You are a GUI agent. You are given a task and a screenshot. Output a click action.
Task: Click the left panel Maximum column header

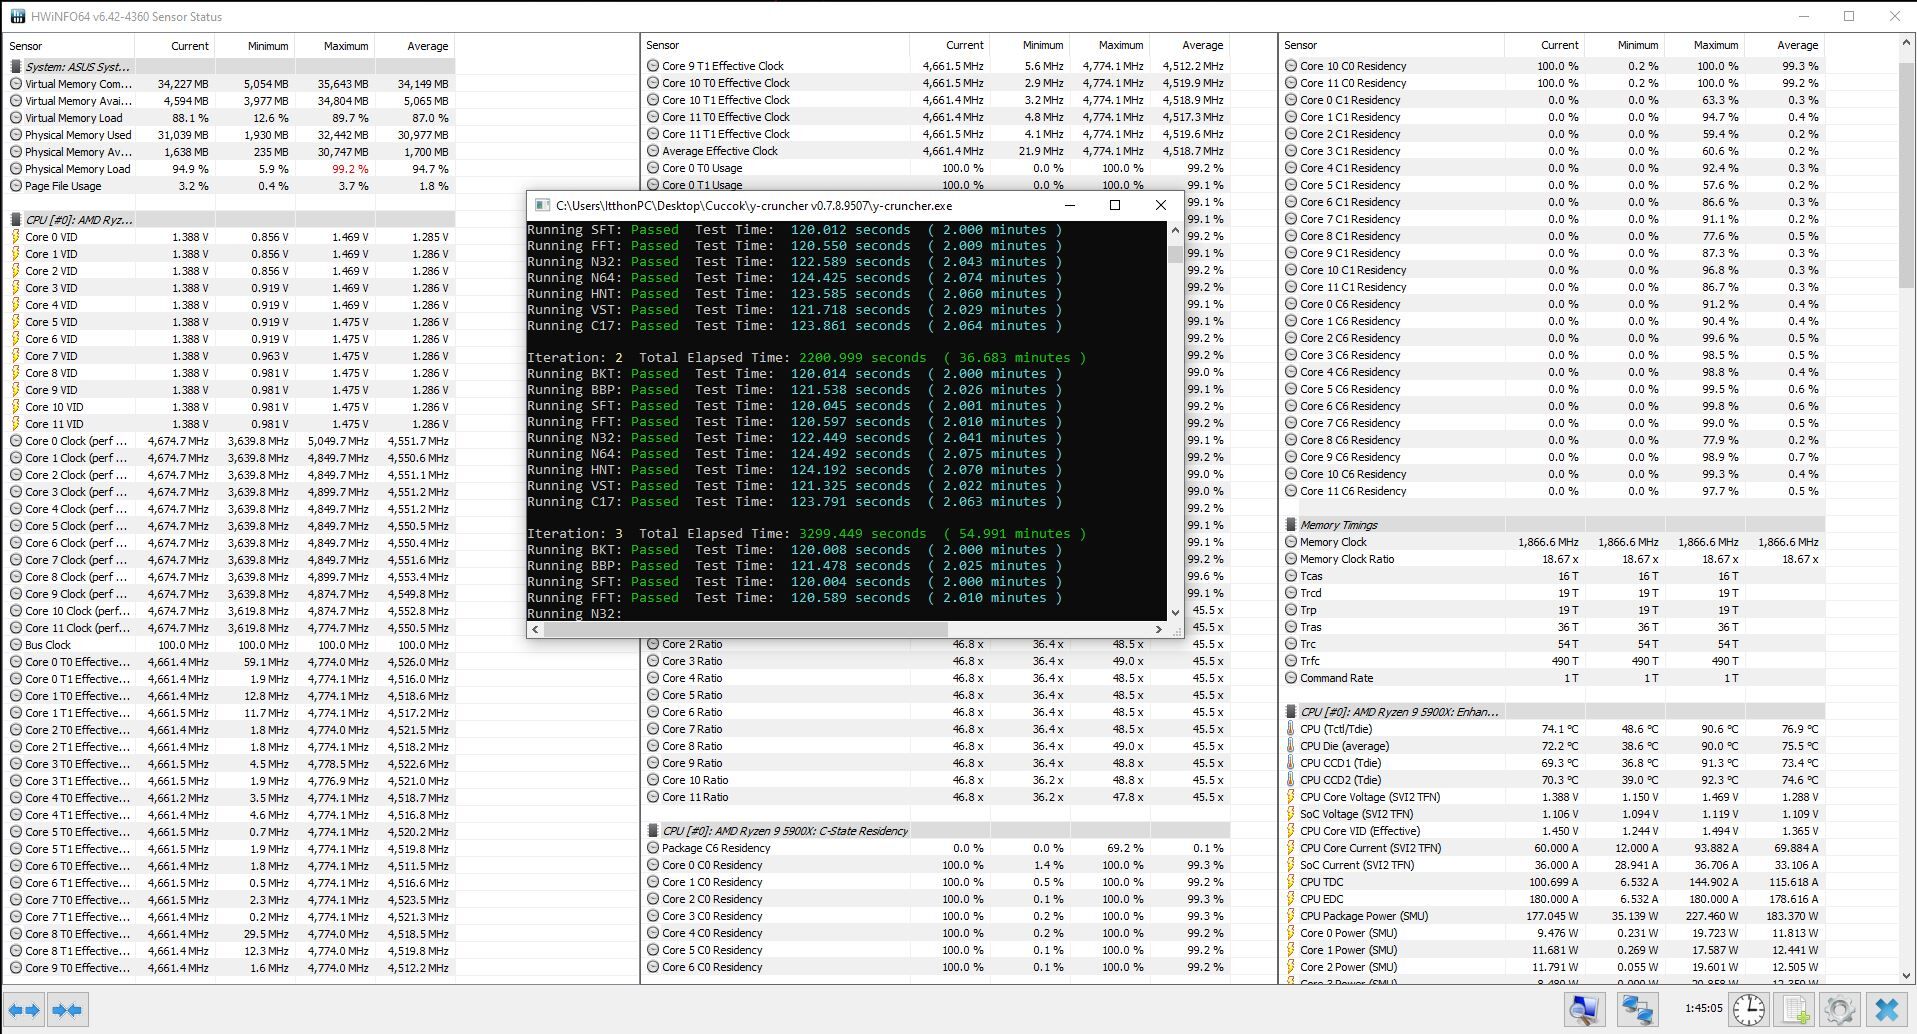334,46
